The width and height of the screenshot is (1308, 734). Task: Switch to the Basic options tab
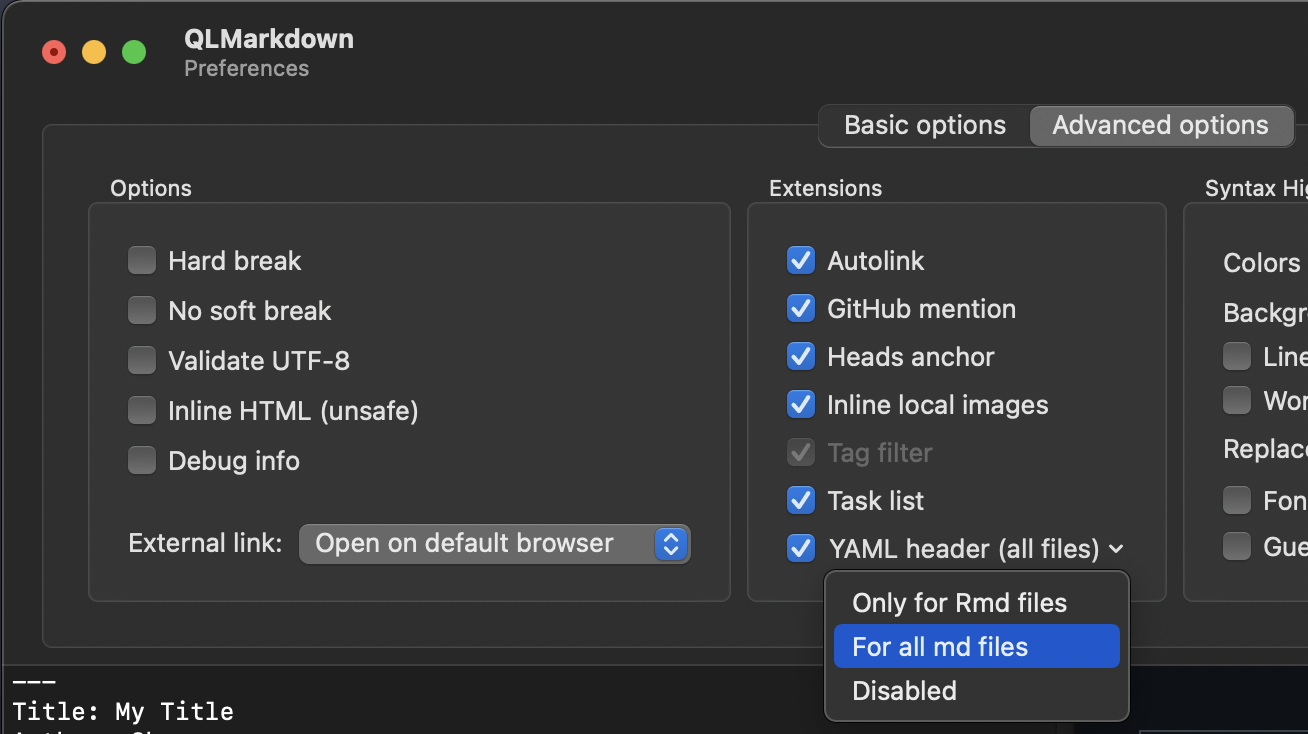coord(925,125)
